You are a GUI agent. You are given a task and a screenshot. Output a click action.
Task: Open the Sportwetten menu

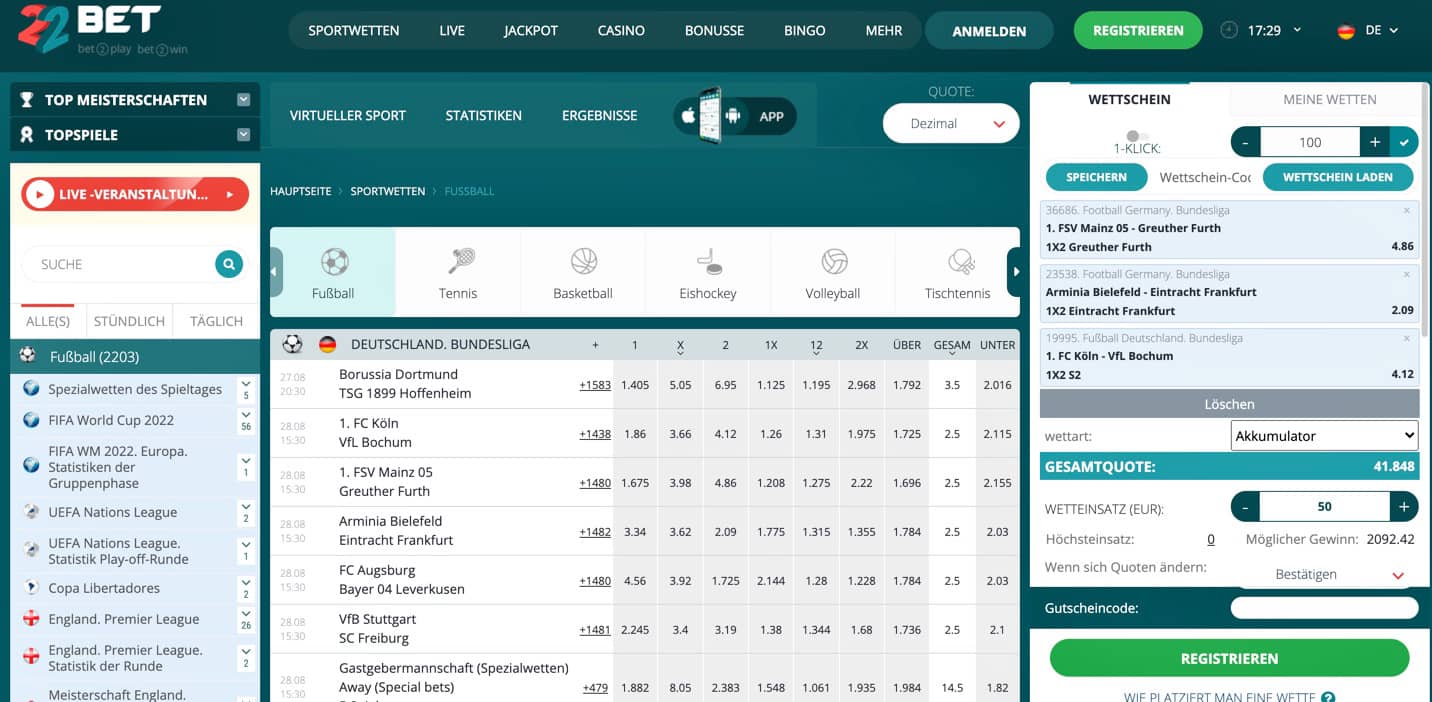click(354, 31)
